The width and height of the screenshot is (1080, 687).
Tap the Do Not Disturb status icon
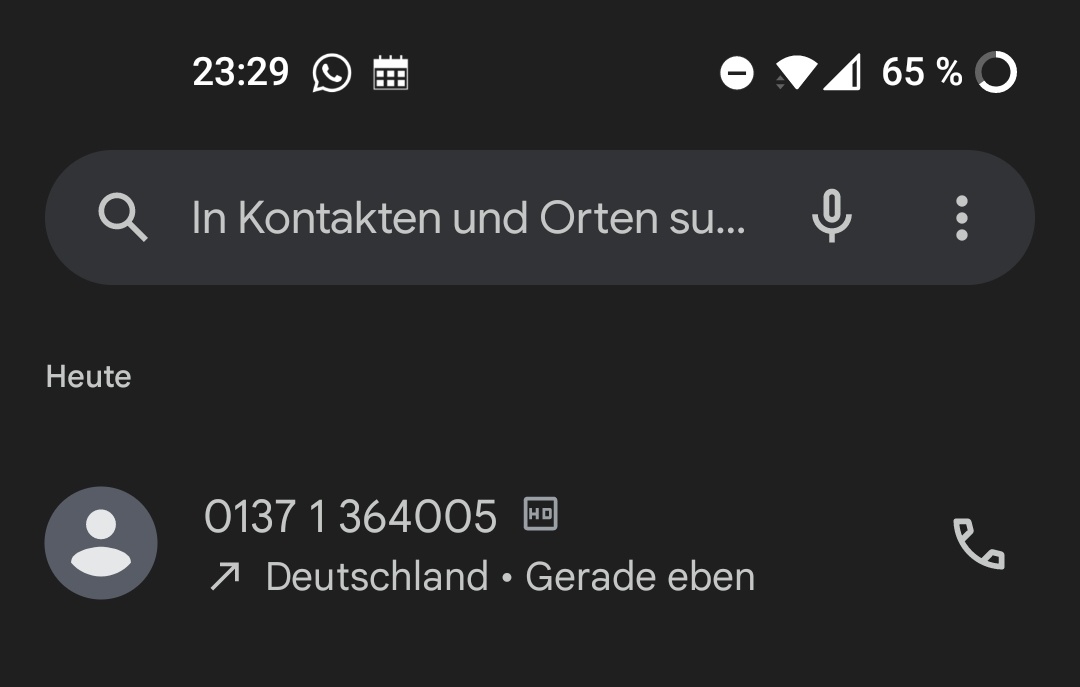pos(737,73)
